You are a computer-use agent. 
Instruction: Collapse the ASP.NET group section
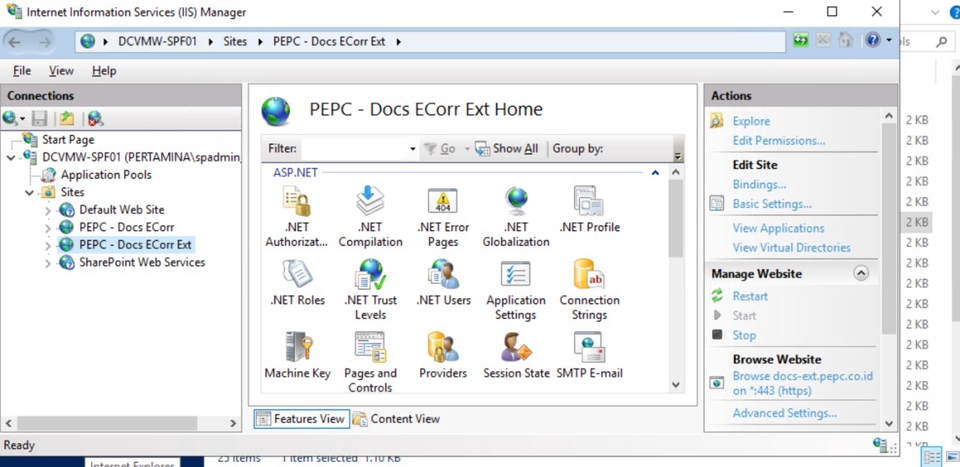pyautogui.click(x=655, y=173)
